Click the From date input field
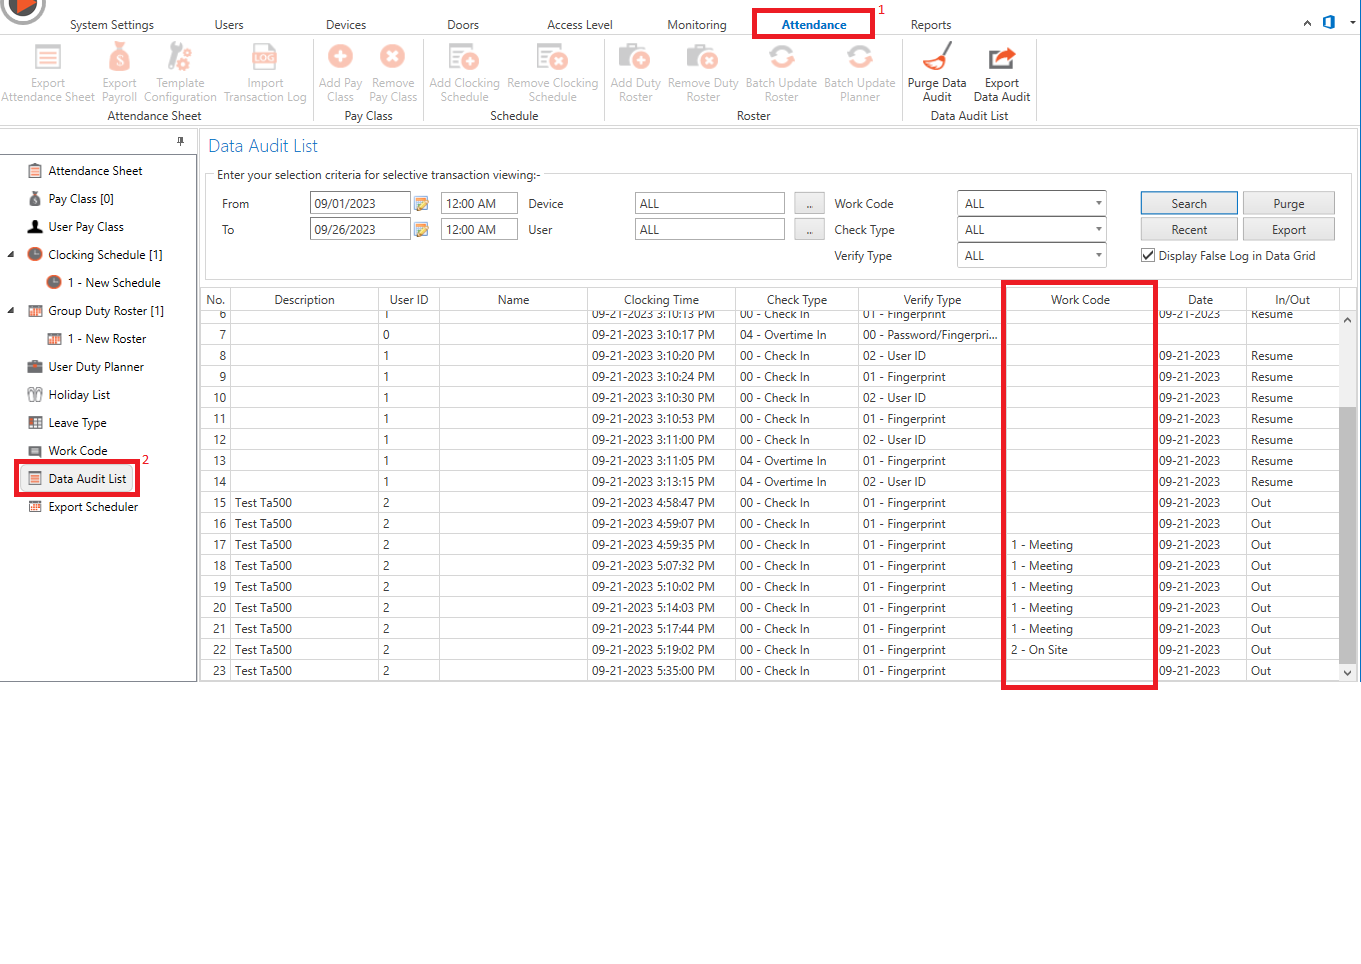Image resolution: width=1361 pixels, height=964 pixels. tap(360, 203)
